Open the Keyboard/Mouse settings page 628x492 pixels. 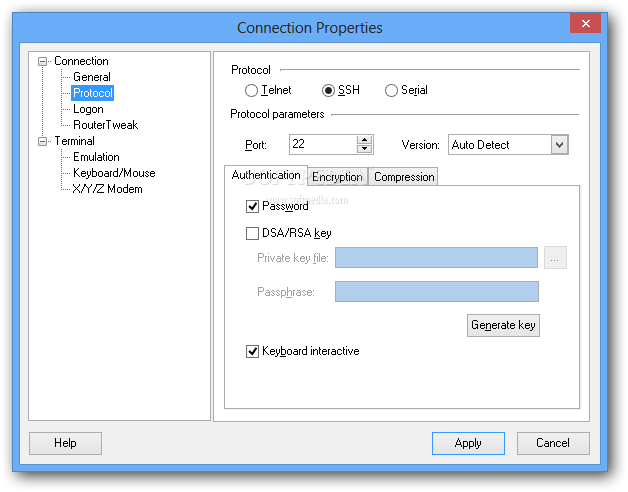114,173
